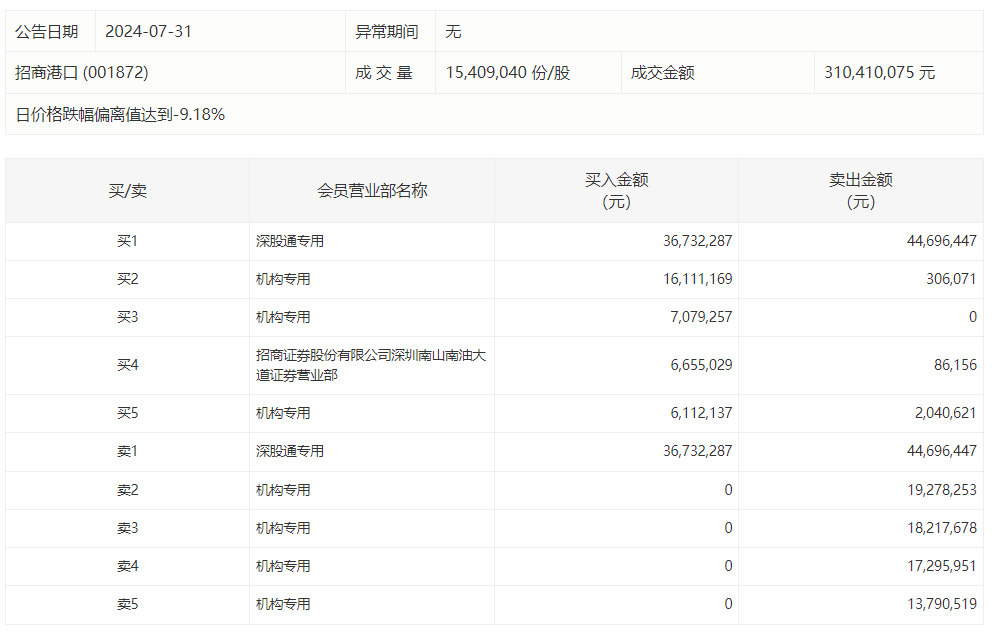Screen dimensions: 995x635
Task: Select 机构专用 in the 卖5 row
Action: point(283,605)
